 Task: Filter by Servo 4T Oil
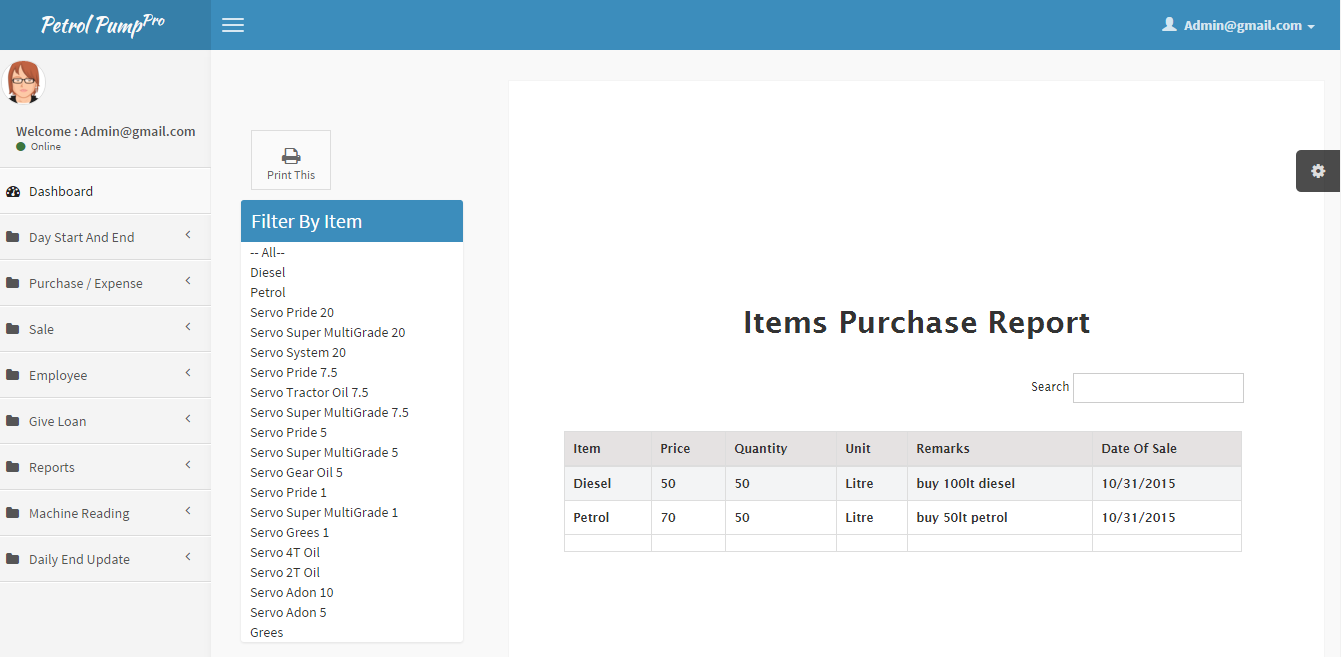(x=285, y=552)
